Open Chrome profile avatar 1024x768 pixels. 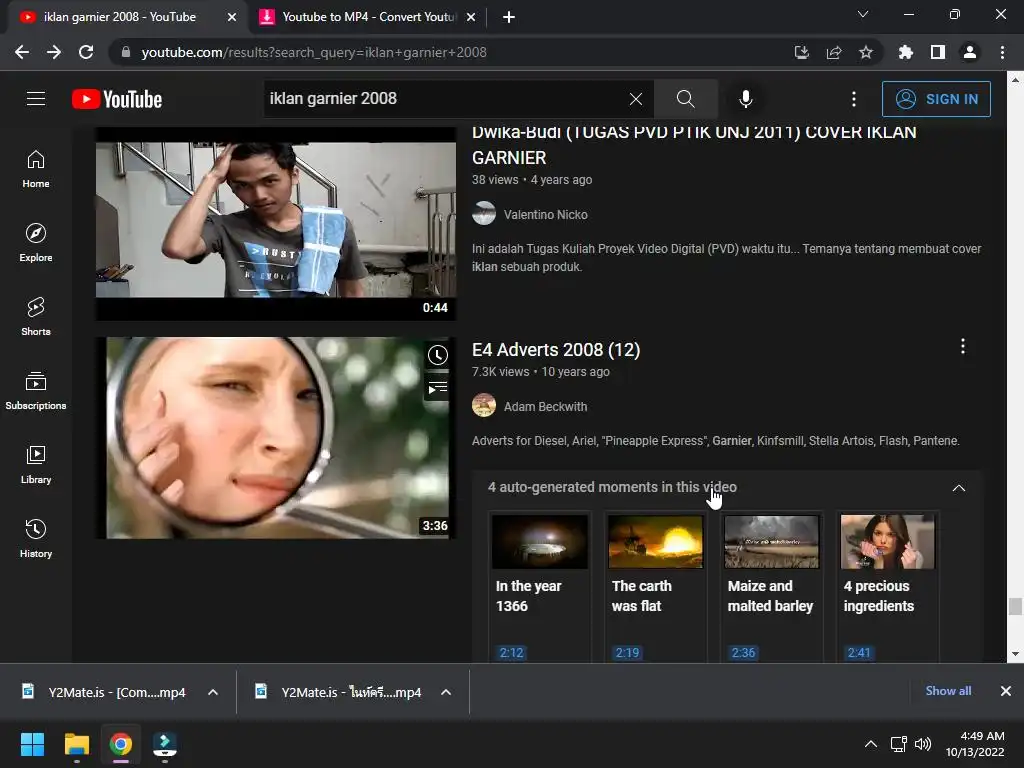(970, 52)
